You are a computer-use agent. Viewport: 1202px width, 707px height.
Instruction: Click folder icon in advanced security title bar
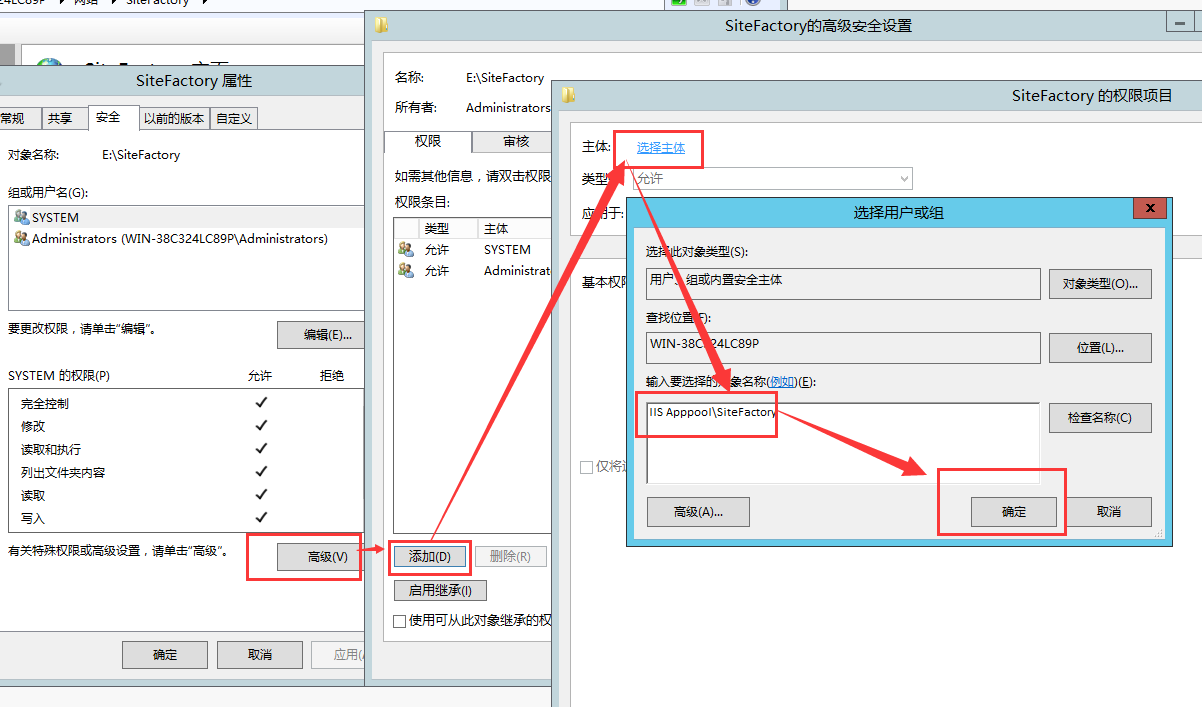click(x=382, y=25)
